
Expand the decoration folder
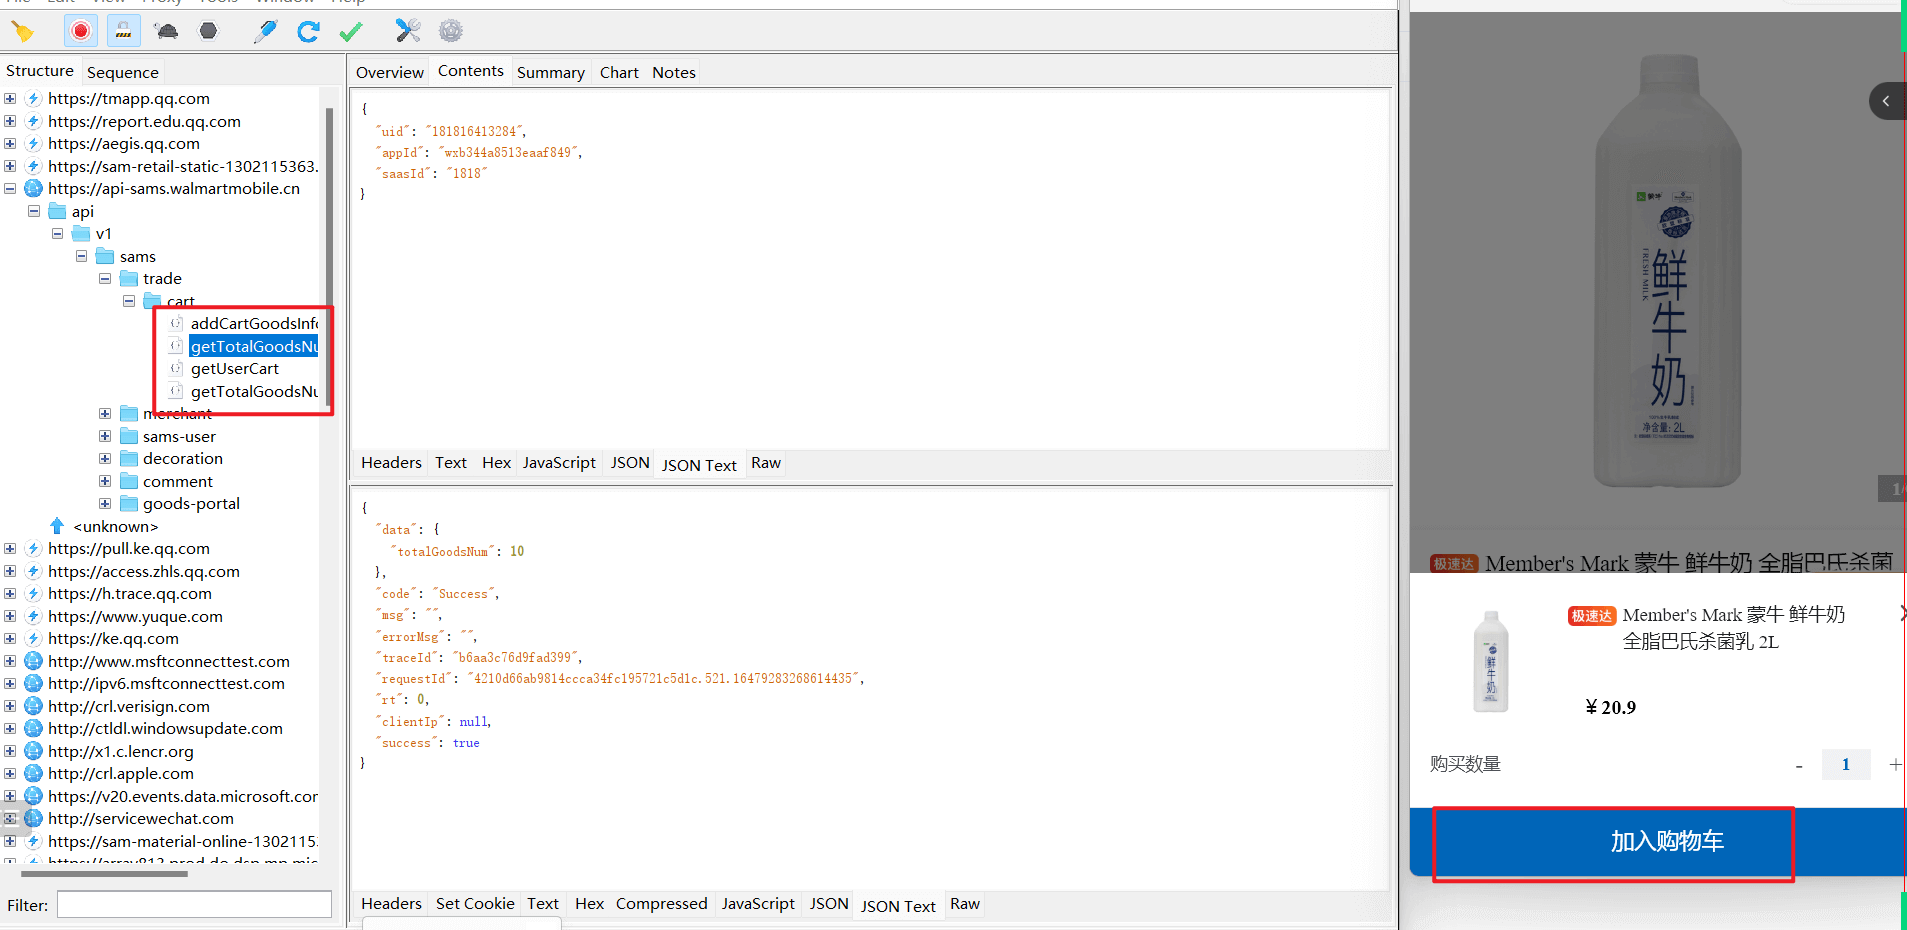coord(105,459)
